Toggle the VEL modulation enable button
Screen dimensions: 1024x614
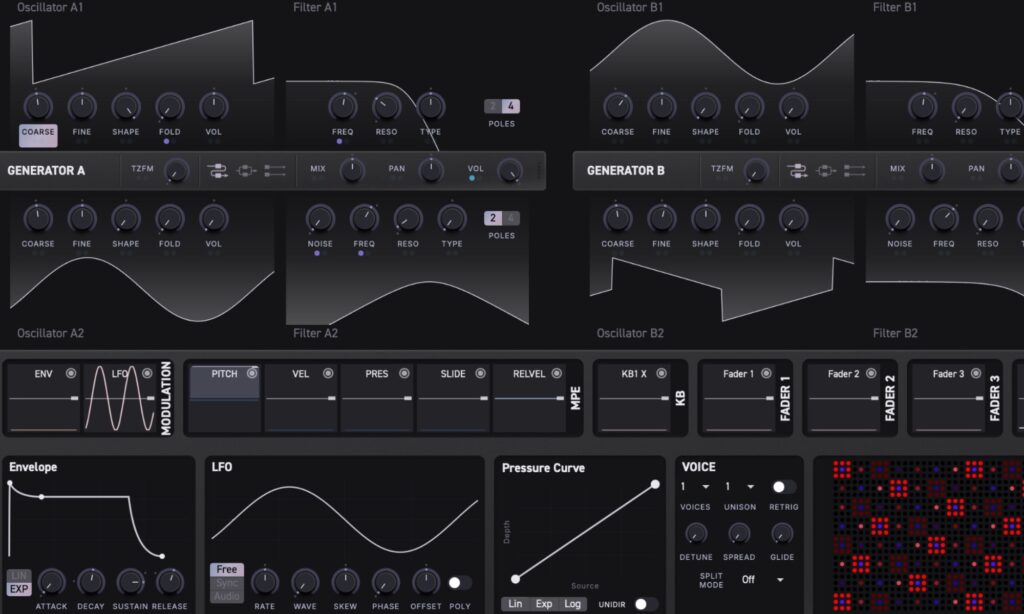pyautogui.click(x=328, y=374)
